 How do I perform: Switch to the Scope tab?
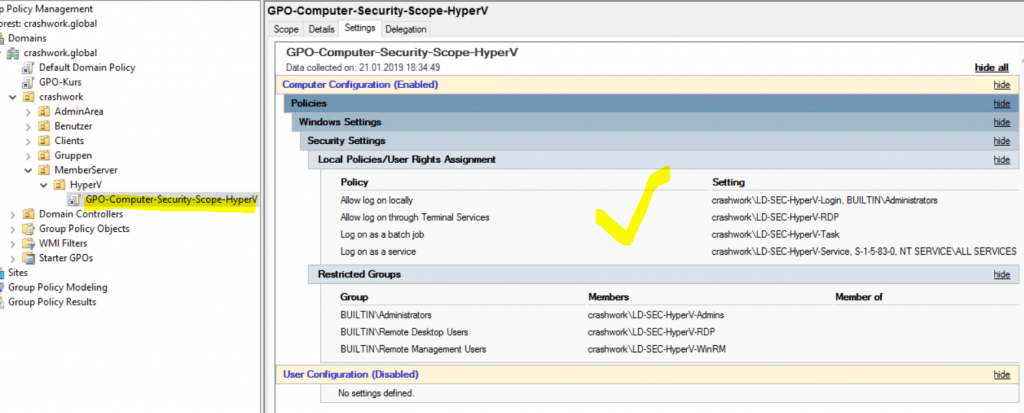point(286,29)
